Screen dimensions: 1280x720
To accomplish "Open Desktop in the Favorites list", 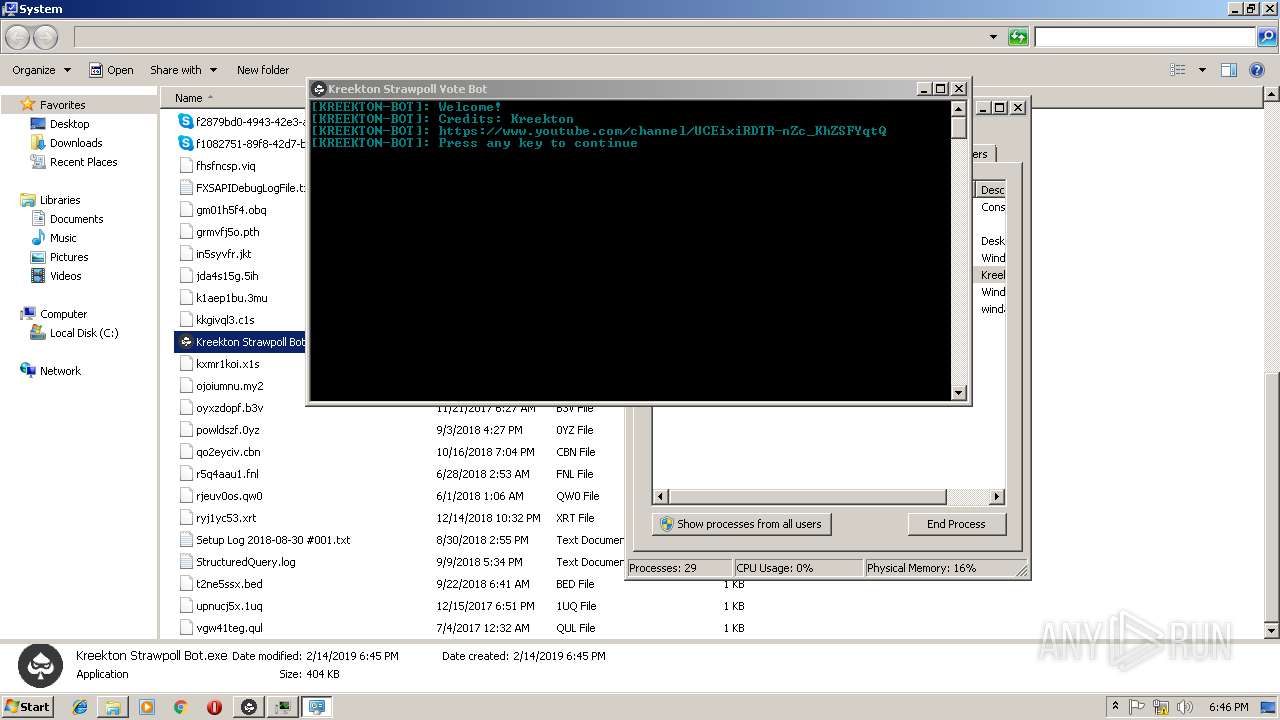I will click(x=69, y=124).
